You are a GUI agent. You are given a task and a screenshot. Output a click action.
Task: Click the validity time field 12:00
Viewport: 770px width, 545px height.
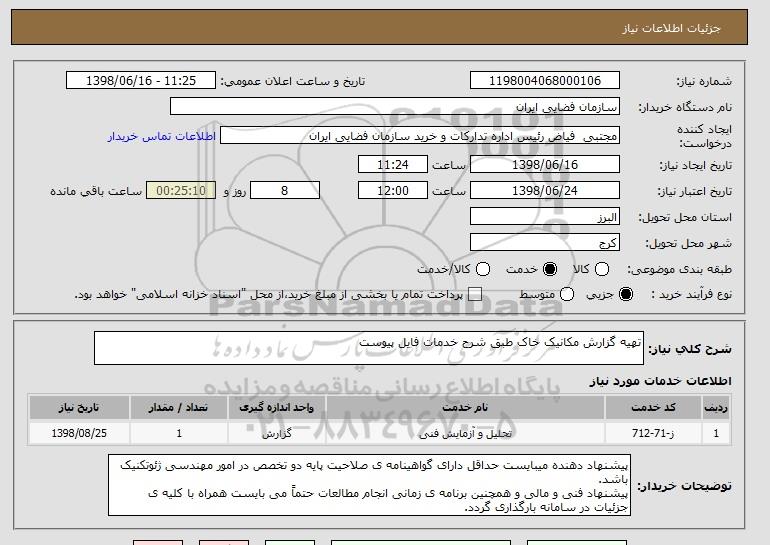click(393, 191)
